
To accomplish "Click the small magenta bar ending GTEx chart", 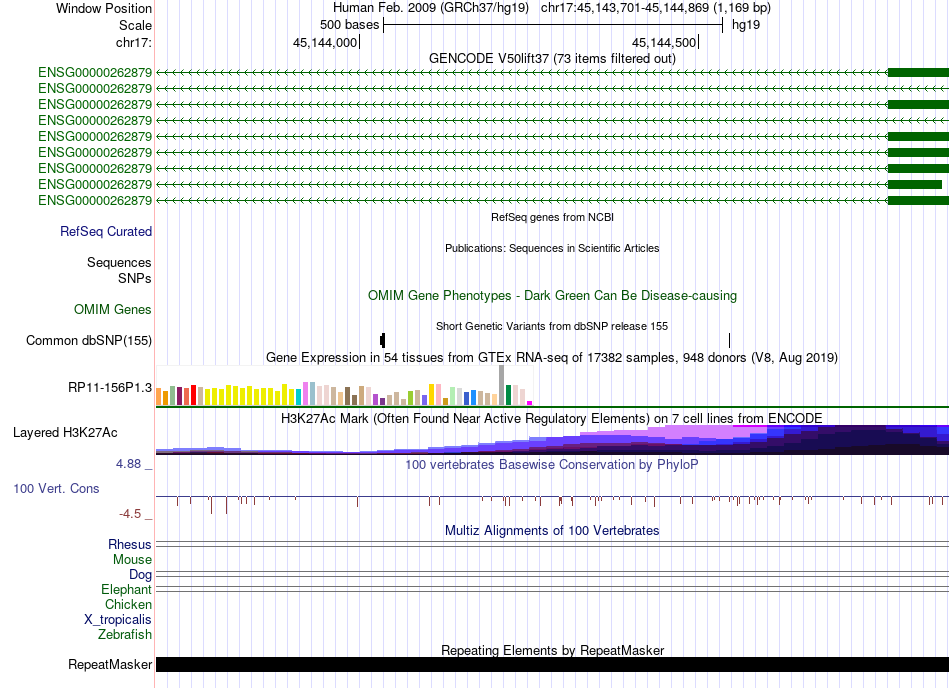I will [x=530, y=403].
